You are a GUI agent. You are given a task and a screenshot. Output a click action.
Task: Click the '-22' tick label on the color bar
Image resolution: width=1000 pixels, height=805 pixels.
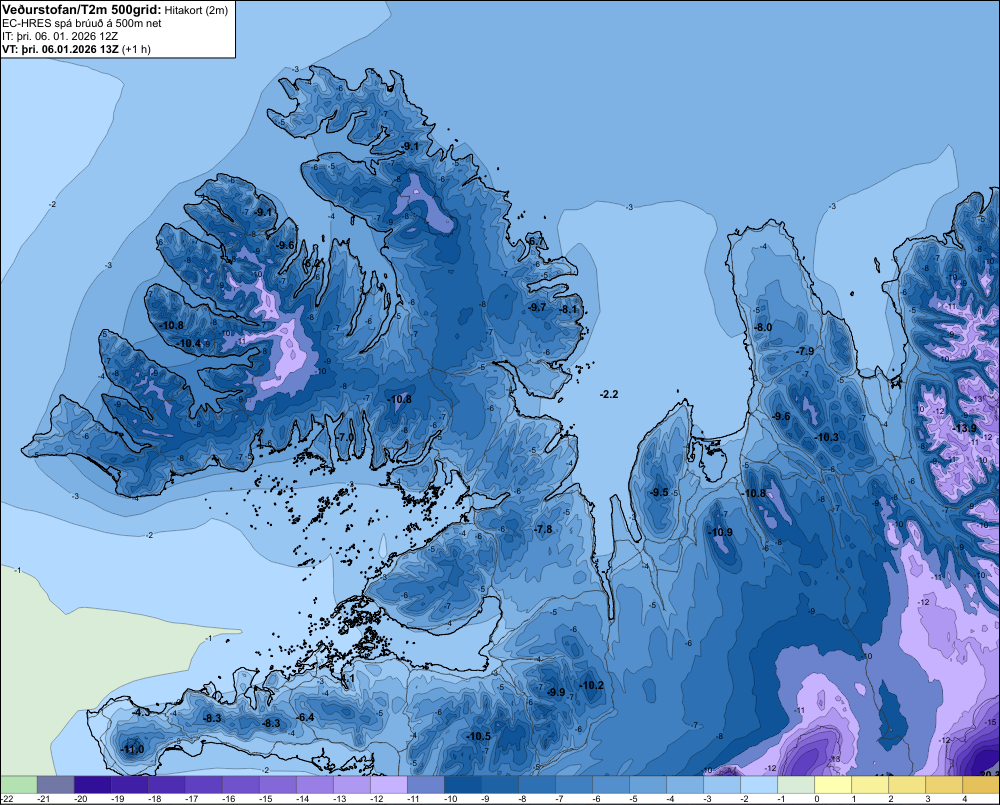(x=8, y=799)
